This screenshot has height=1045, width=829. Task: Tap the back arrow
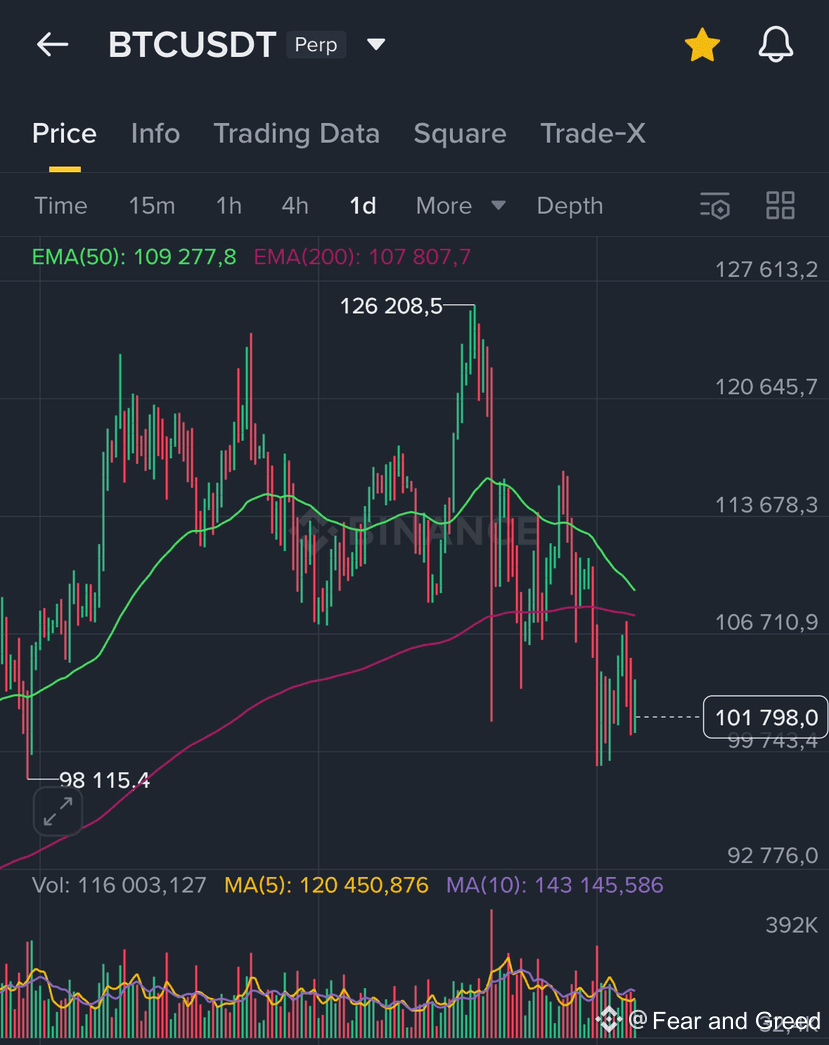(x=53, y=45)
